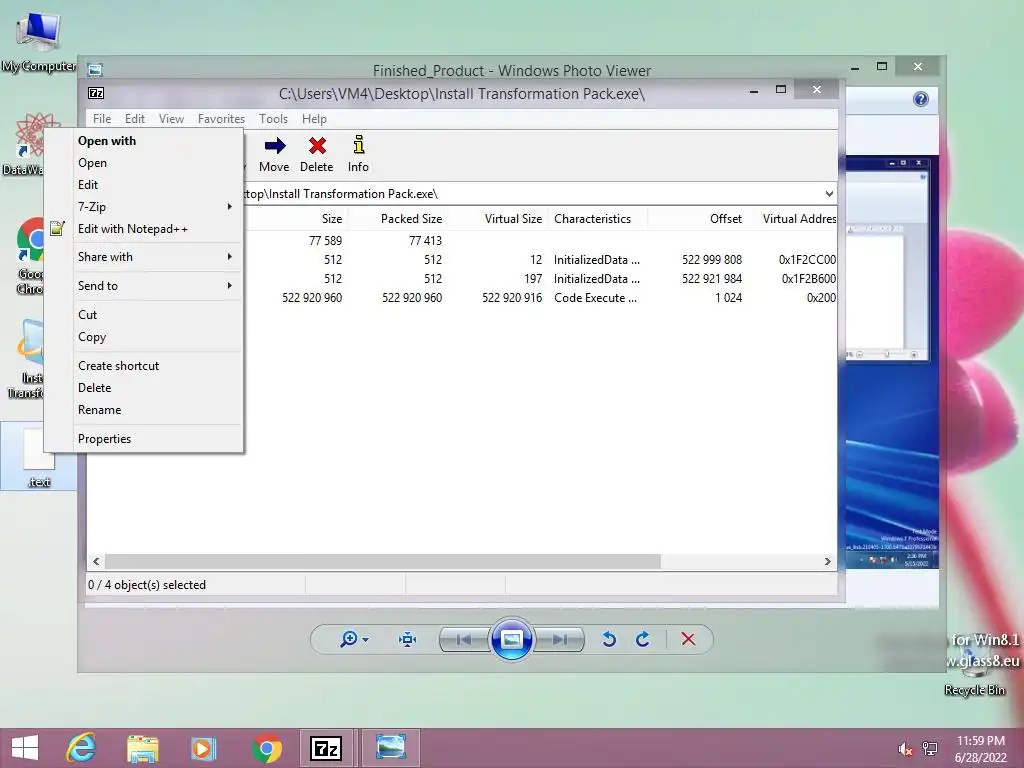Click the Photo Viewer zoom magnifier button
The width and height of the screenshot is (1024, 768).
pyautogui.click(x=349, y=639)
